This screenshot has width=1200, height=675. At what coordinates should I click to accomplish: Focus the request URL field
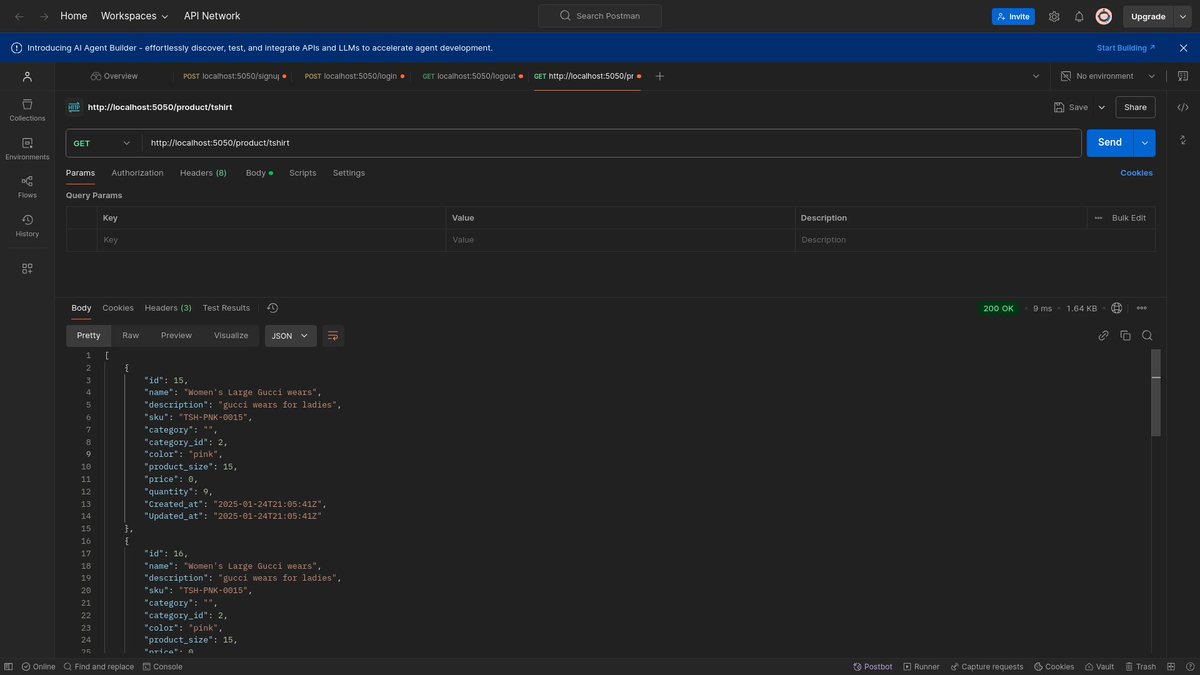pos(611,143)
